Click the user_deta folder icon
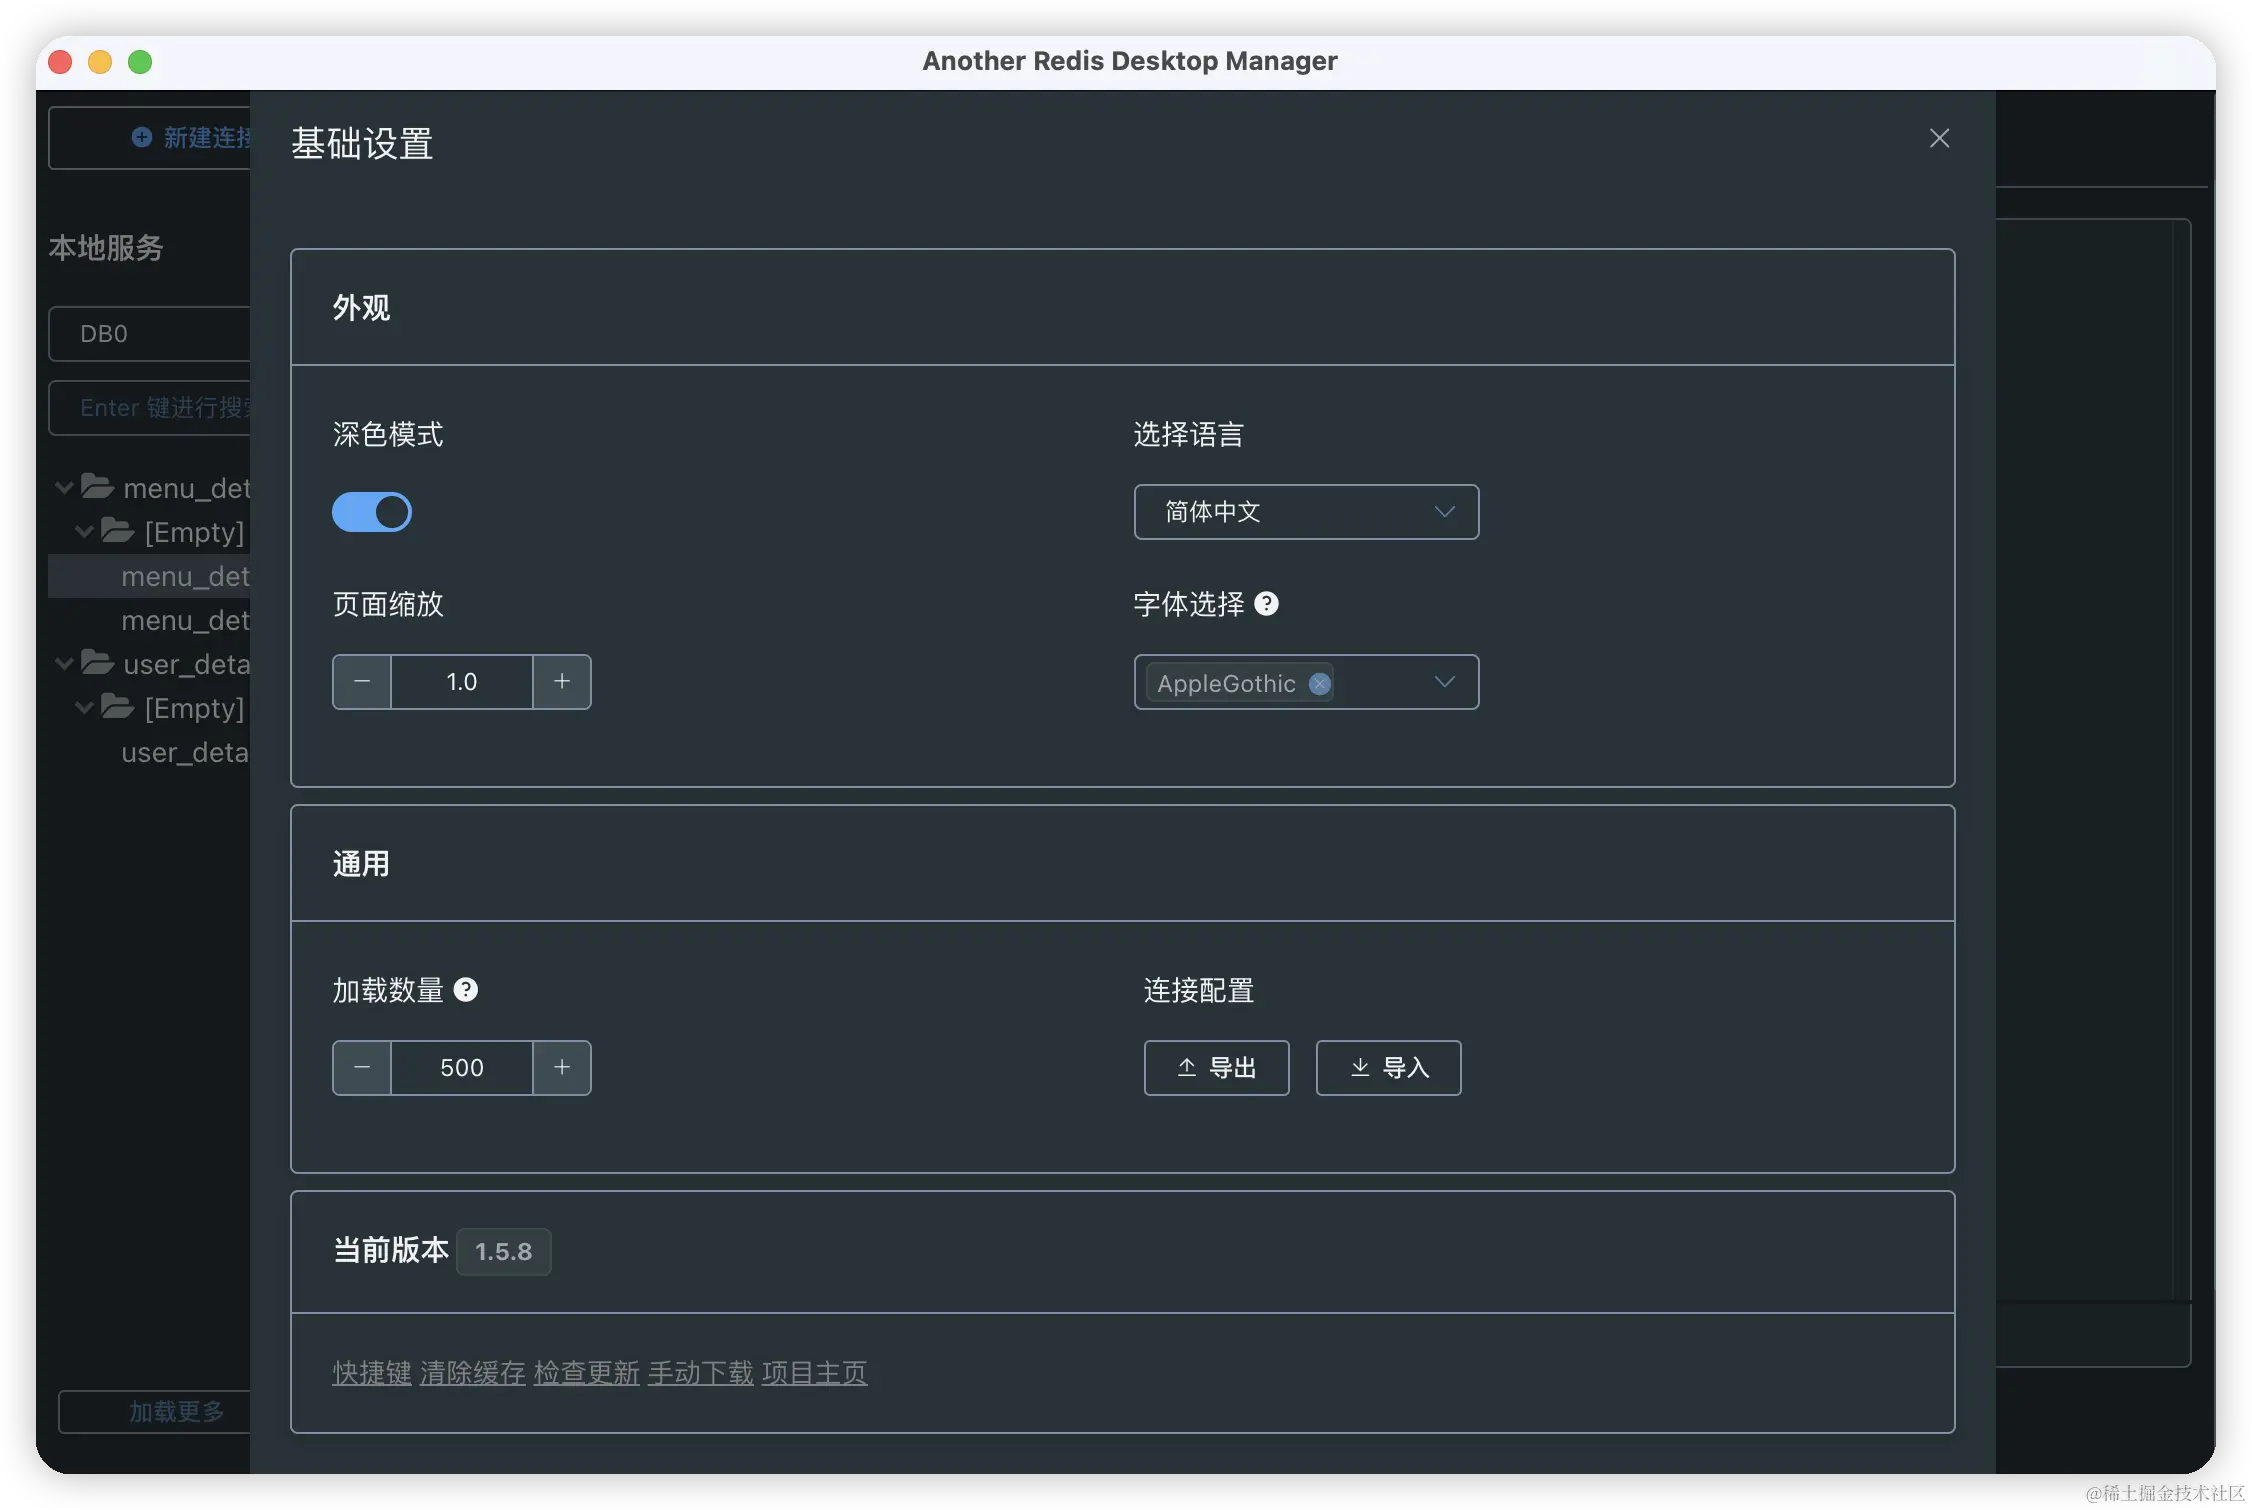This screenshot has width=2252, height=1510. 97,662
